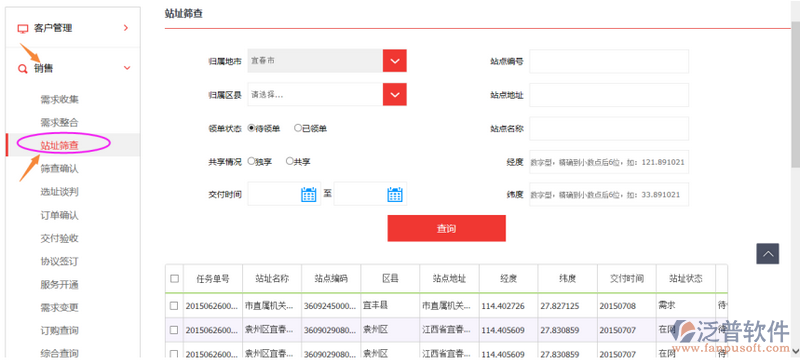The height and width of the screenshot is (364, 800).
Task: Click the 销售 magnifier icon
Action: [22, 68]
